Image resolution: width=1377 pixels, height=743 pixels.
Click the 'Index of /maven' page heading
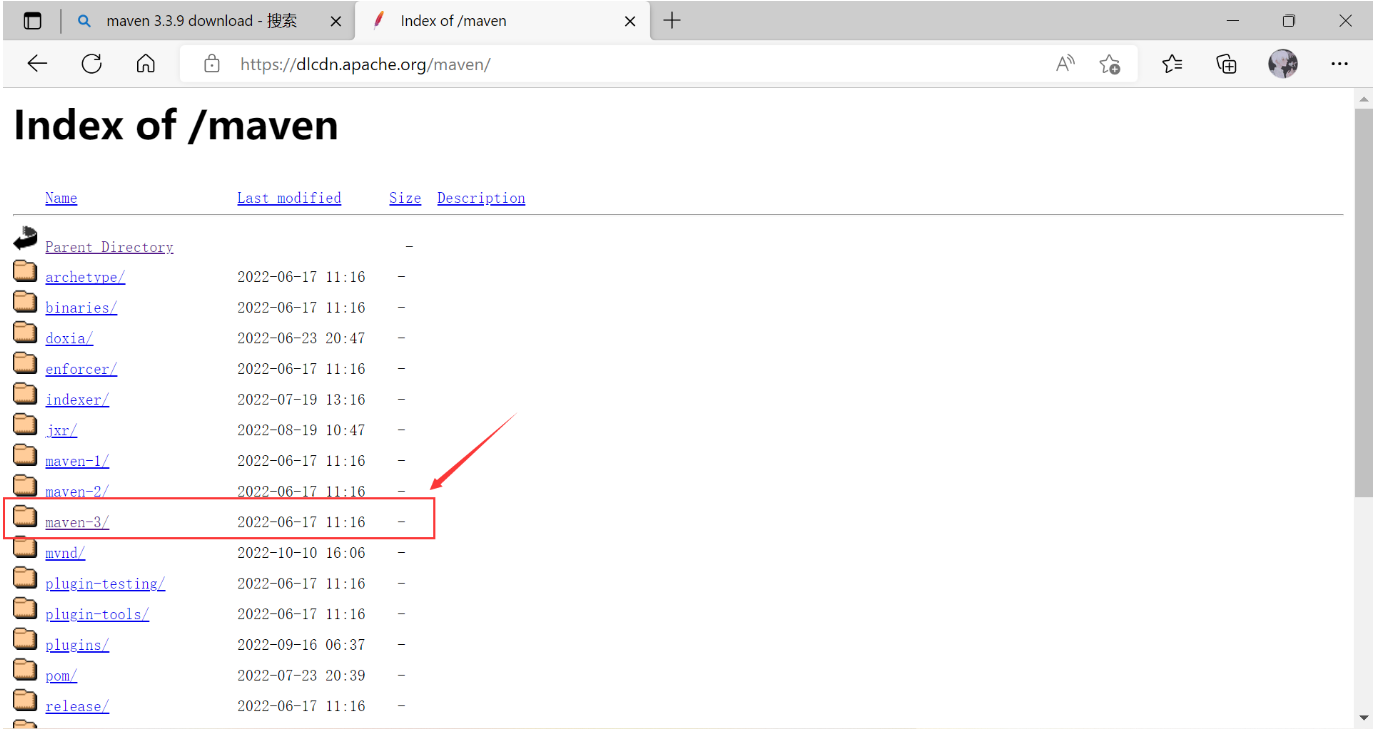176,126
